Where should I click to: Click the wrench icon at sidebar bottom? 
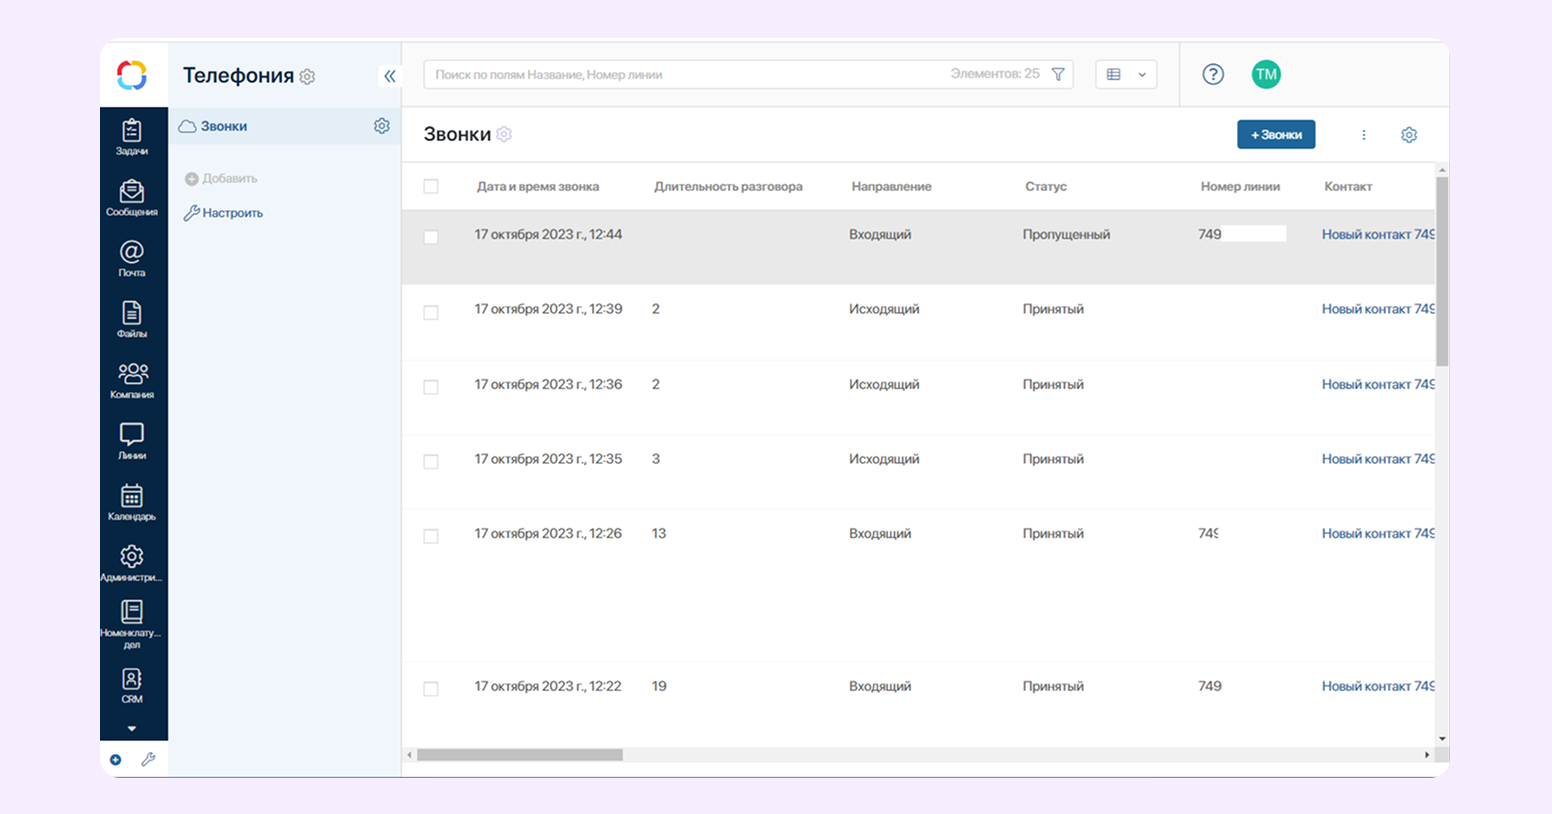[148, 760]
